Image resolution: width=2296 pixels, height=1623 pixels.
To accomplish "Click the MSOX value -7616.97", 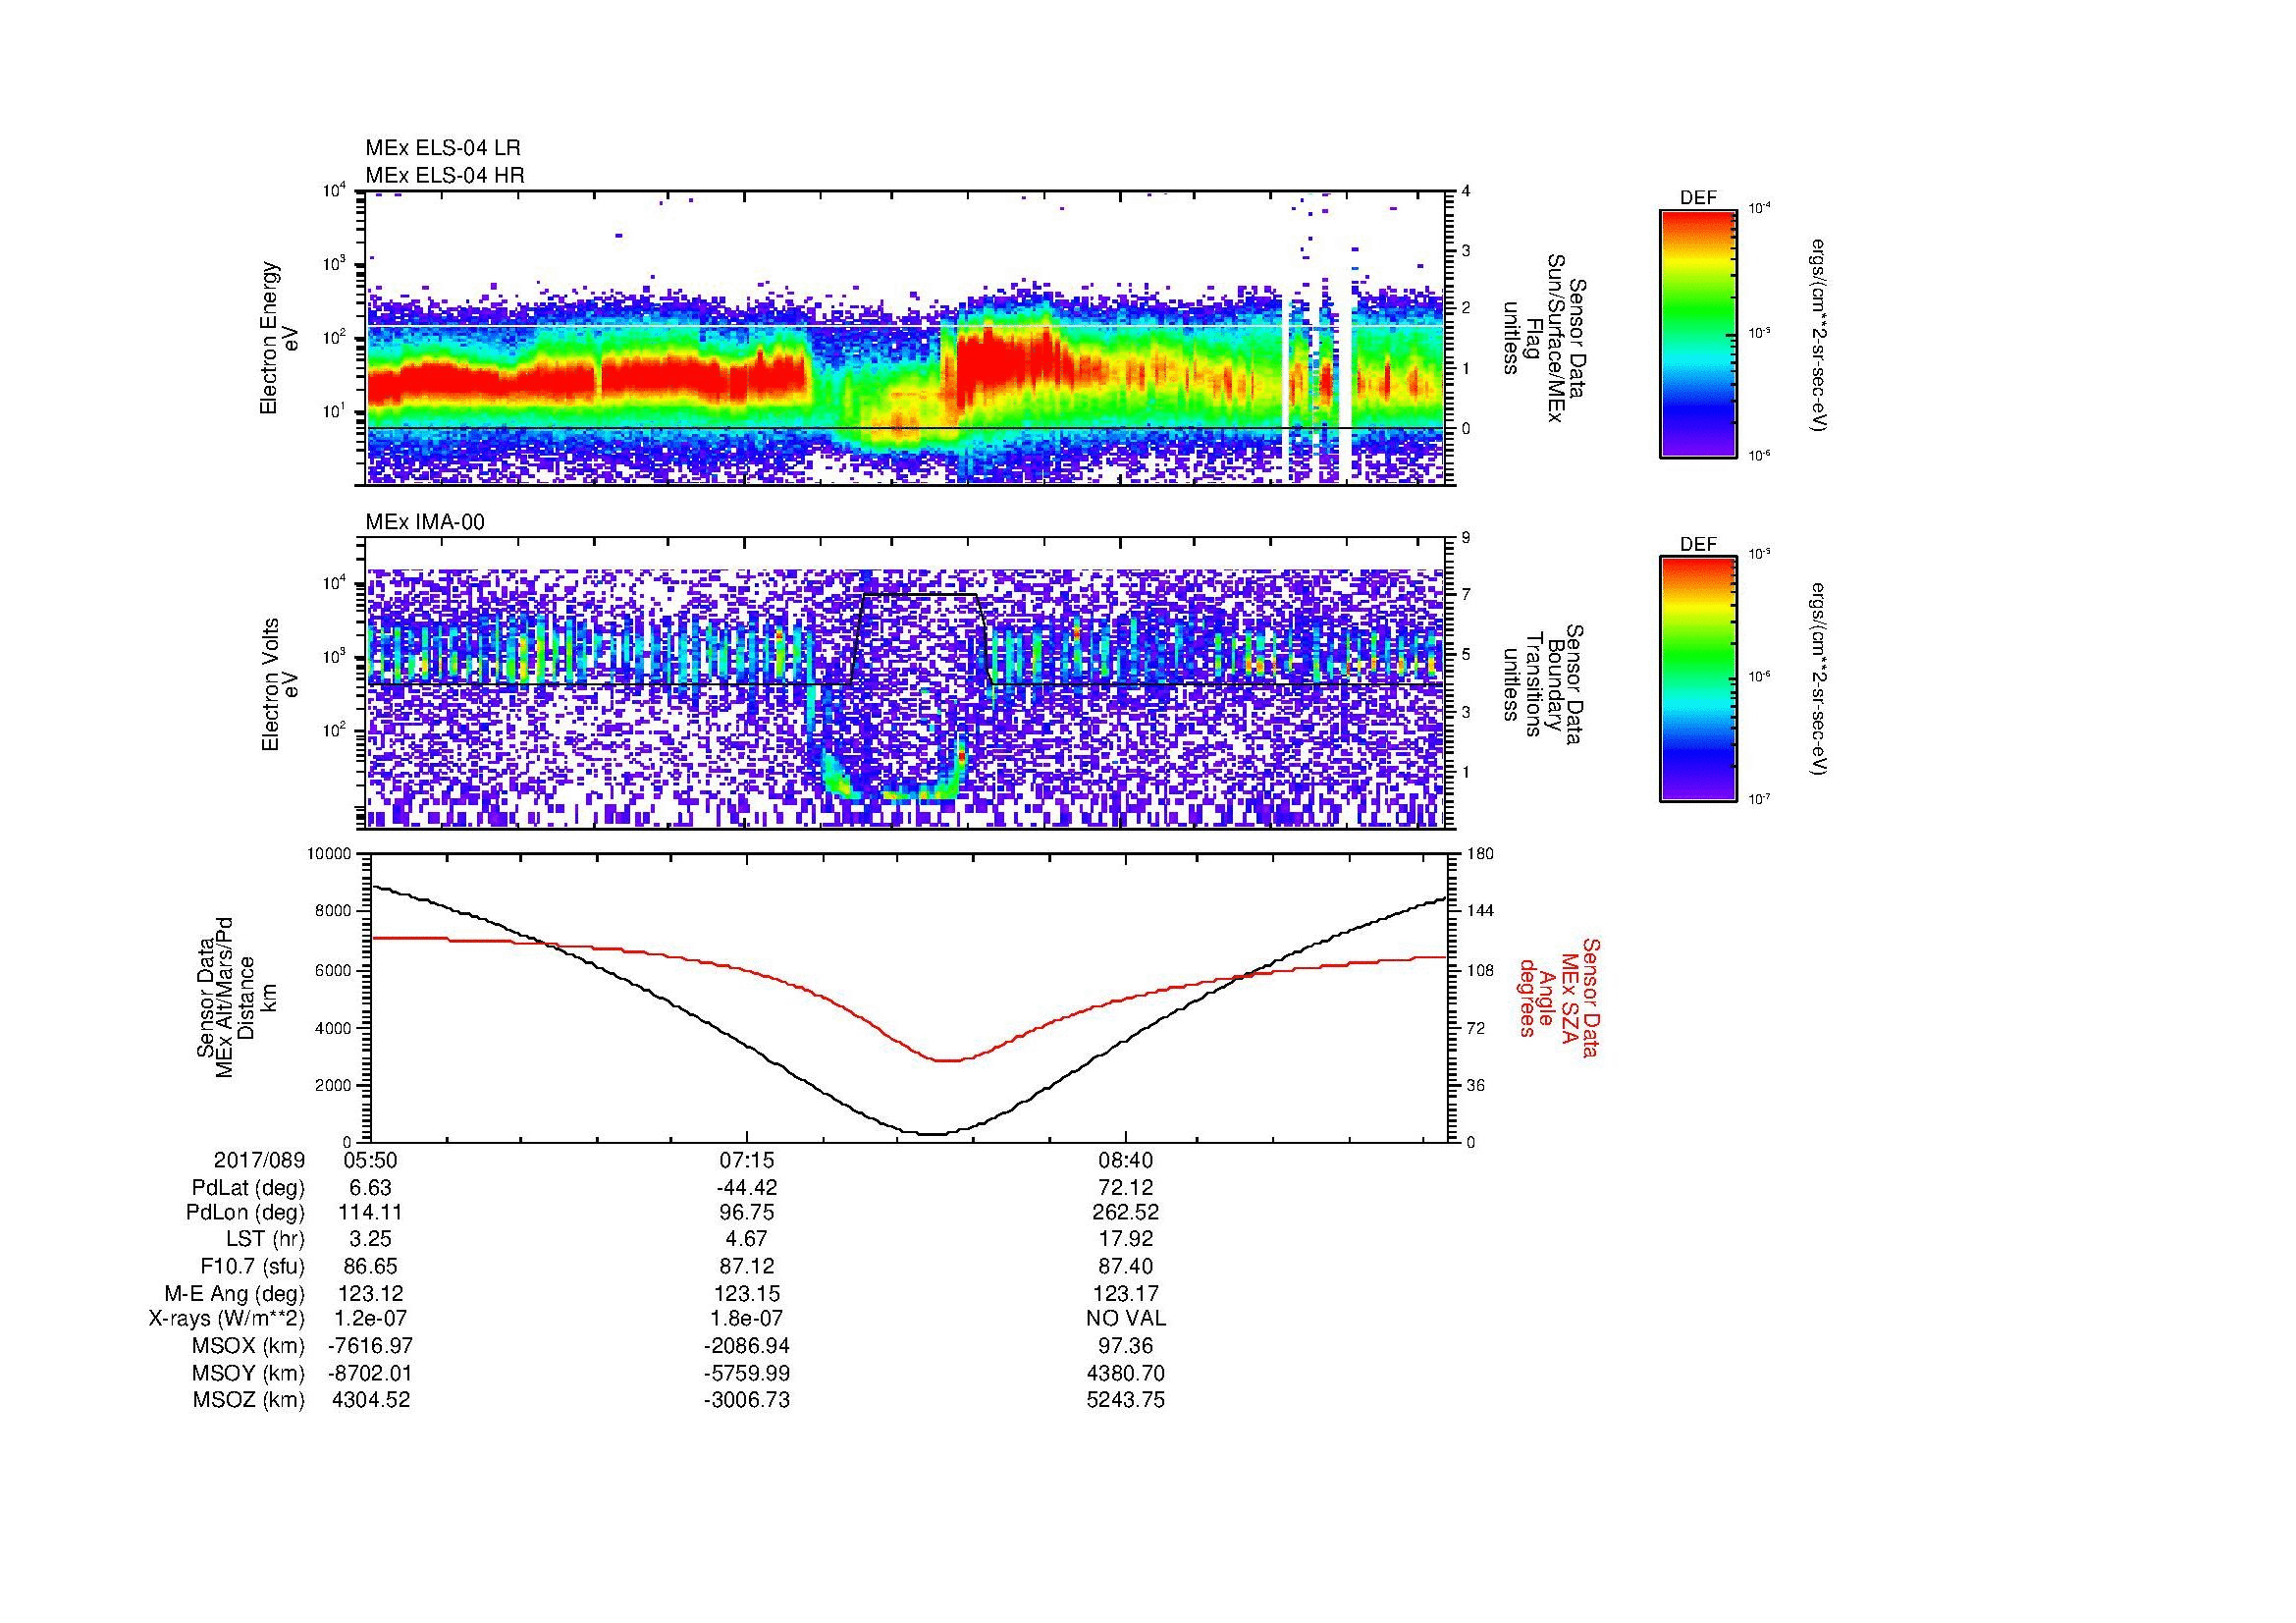I will point(370,1346).
